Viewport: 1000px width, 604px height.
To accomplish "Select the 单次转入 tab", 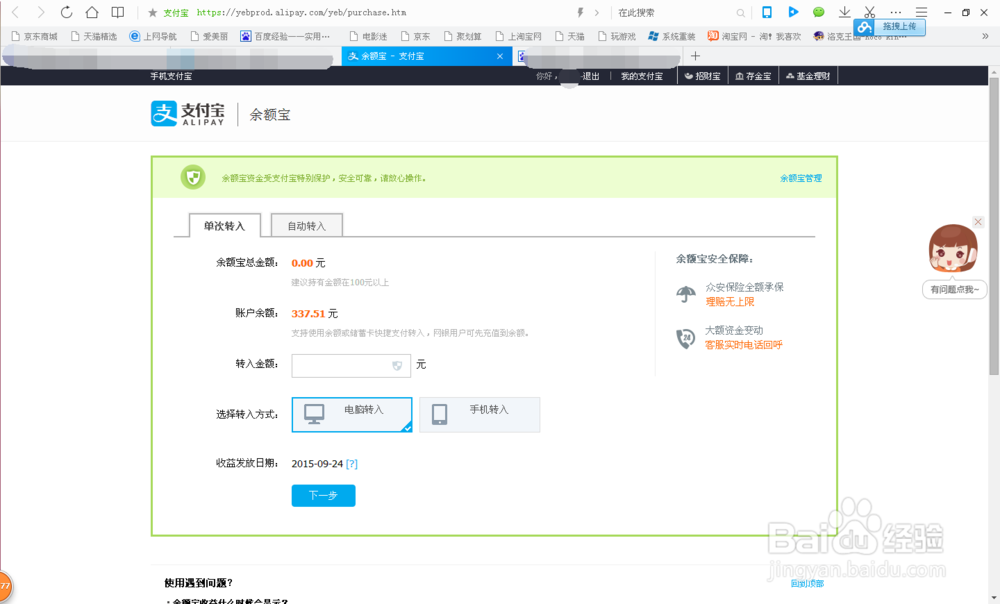I will click(224, 226).
